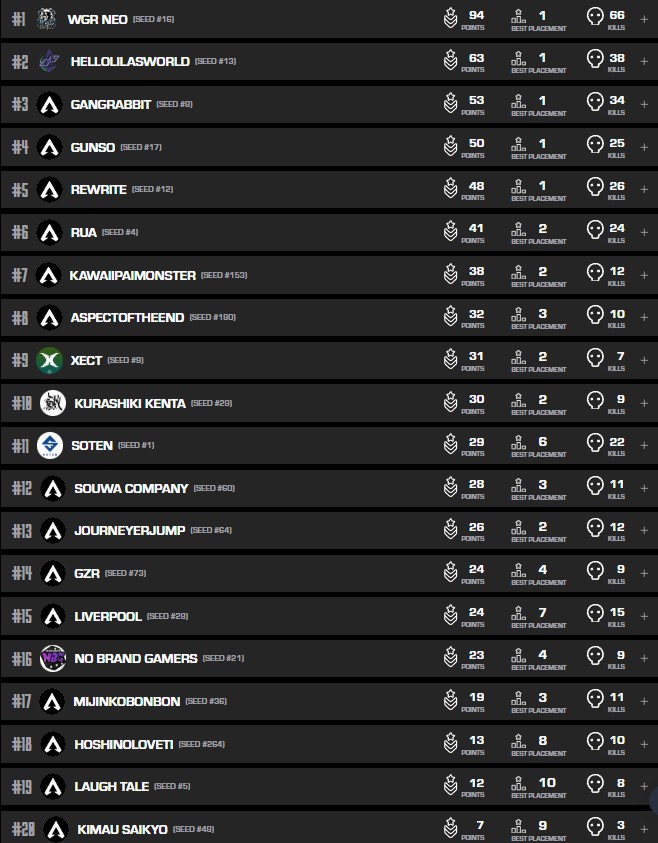Click the LAUGH TALE default Apex logo

[x=53, y=786]
